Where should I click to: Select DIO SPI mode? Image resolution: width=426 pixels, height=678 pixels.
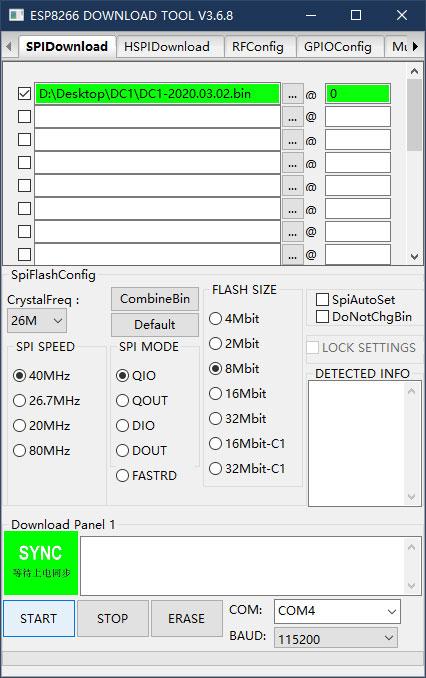122,425
